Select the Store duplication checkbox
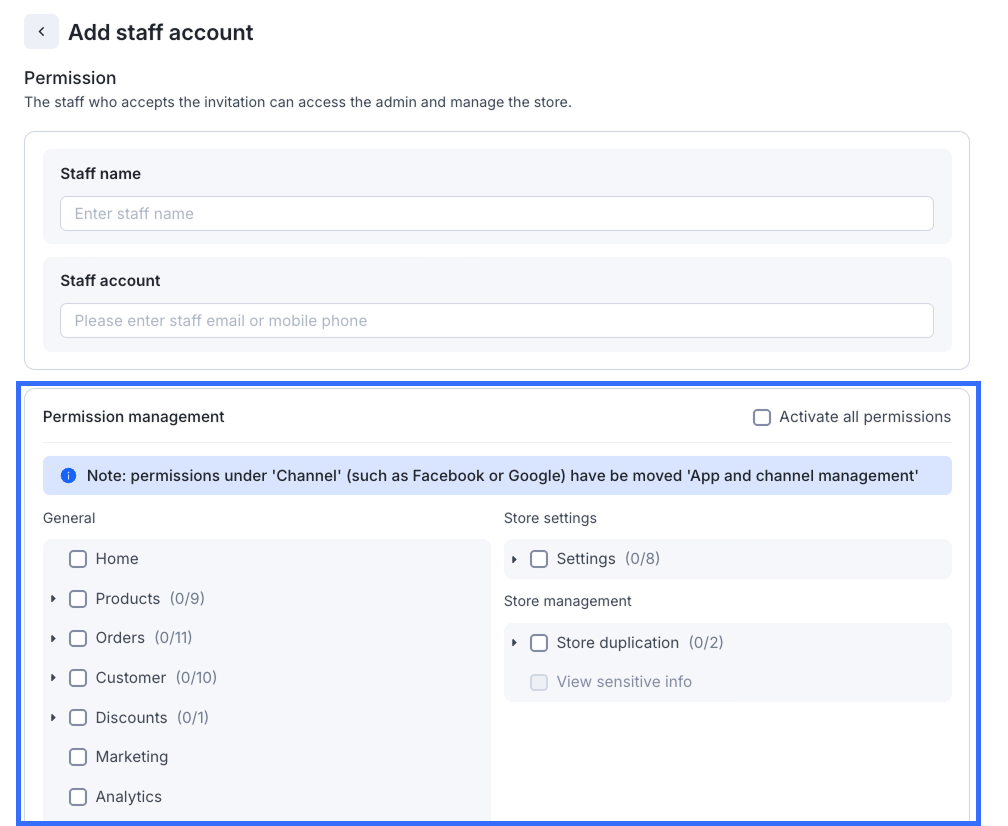Image resolution: width=1008 pixels, height=826 pixels. pyautogui.click(x=539, y=643)
